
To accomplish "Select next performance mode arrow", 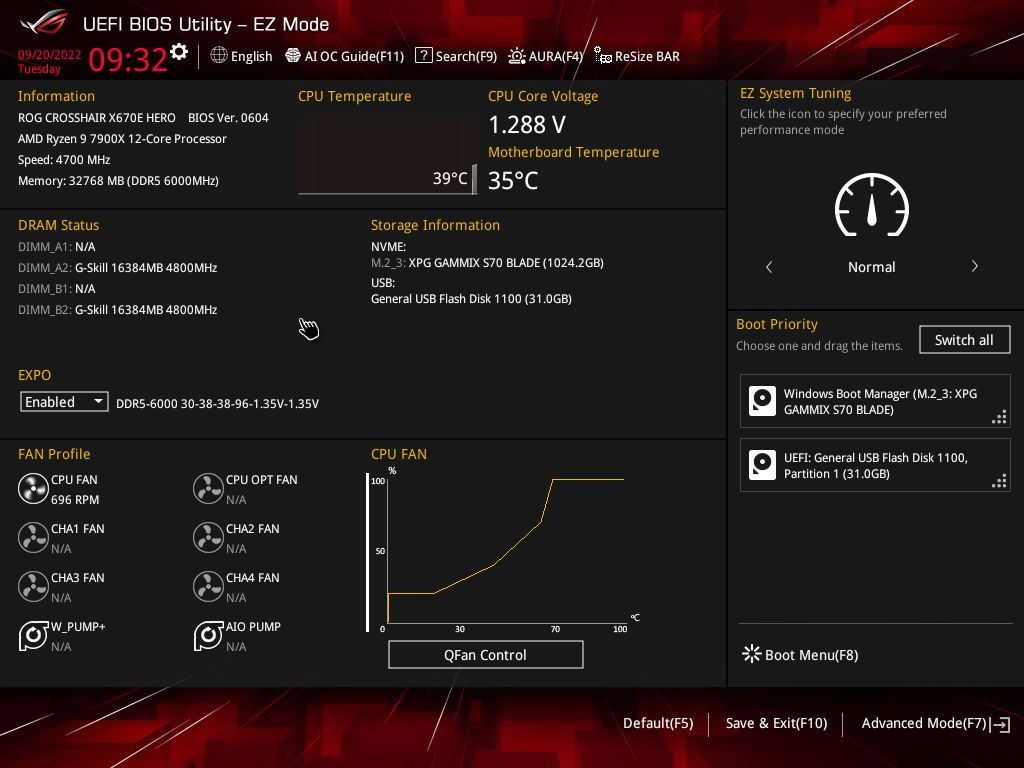I will click(x=974, y=266).
